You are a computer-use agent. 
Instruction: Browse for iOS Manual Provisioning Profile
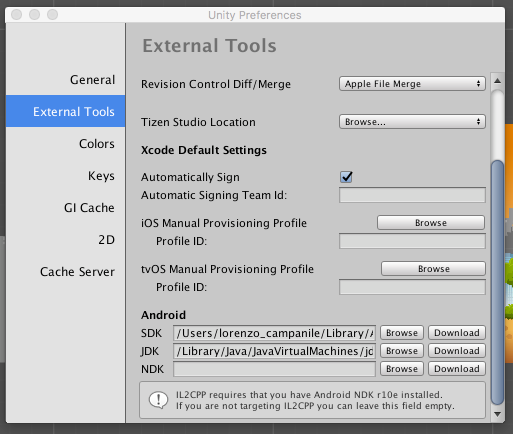431,223
